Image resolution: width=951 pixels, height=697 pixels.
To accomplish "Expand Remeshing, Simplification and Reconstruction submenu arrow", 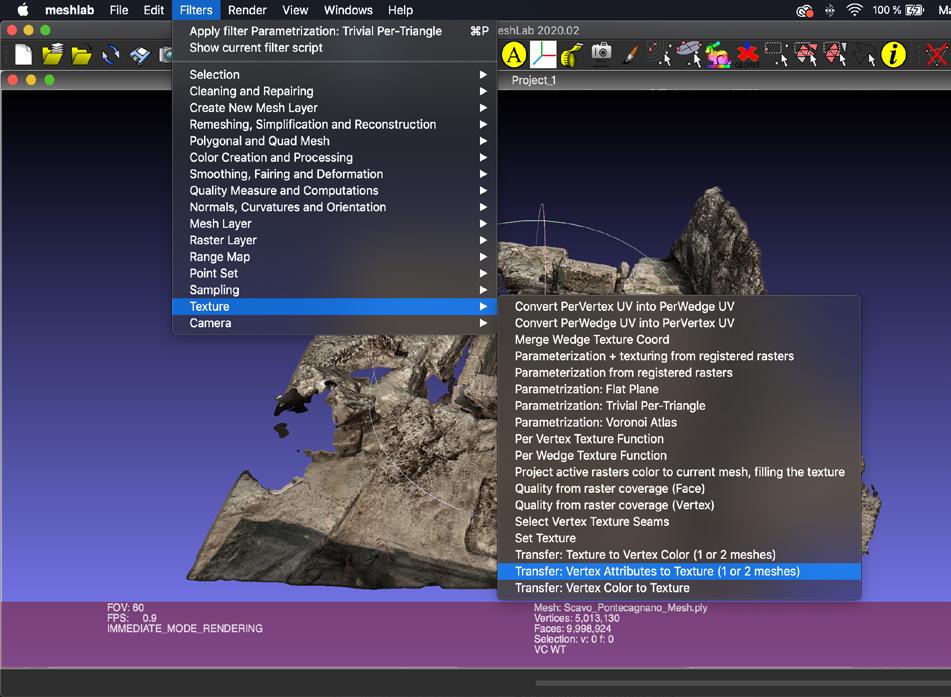I will (483, 124).
